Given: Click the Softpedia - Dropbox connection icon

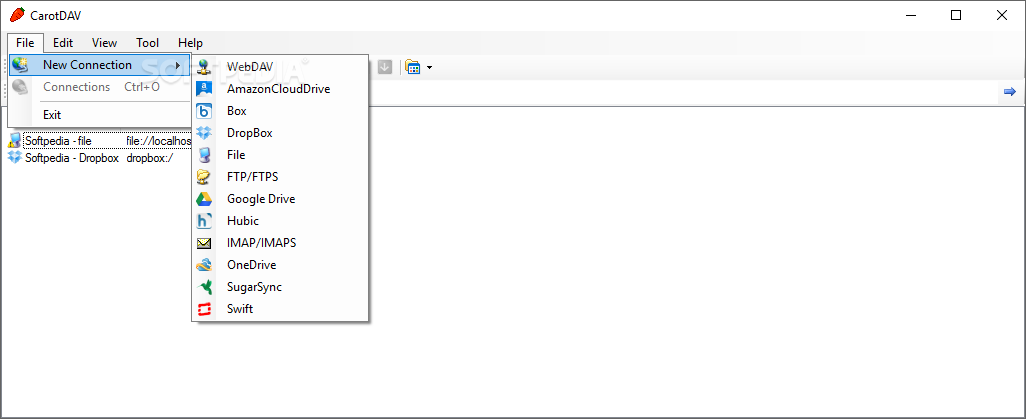Looking at the screenshot, I should 14,158.
